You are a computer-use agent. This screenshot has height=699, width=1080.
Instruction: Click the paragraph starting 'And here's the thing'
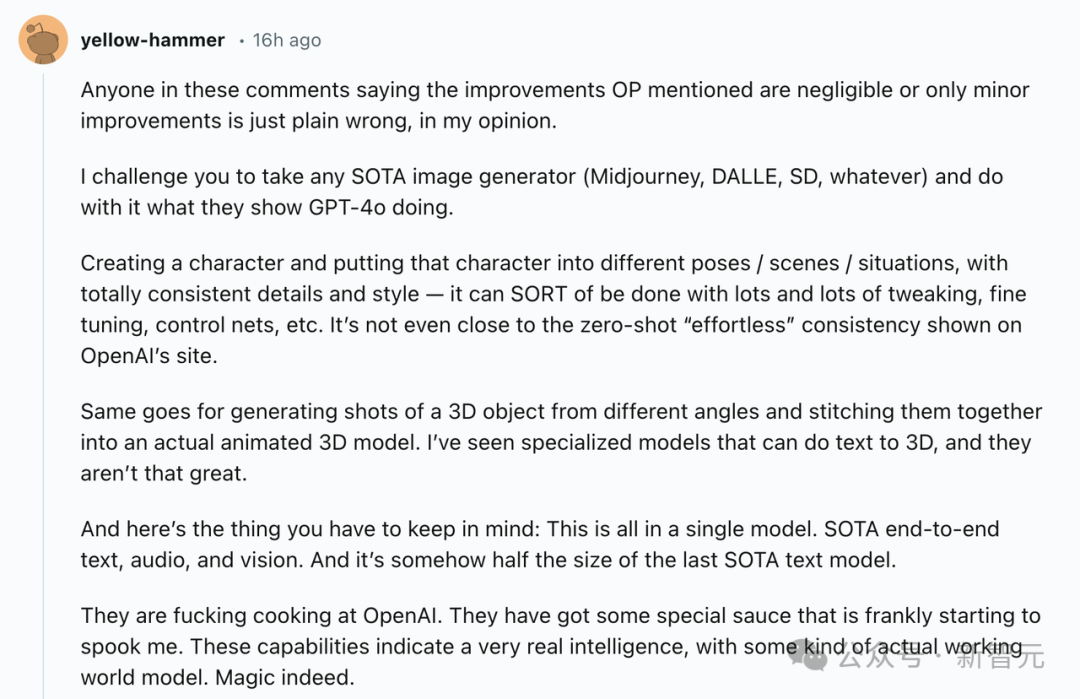539,544
